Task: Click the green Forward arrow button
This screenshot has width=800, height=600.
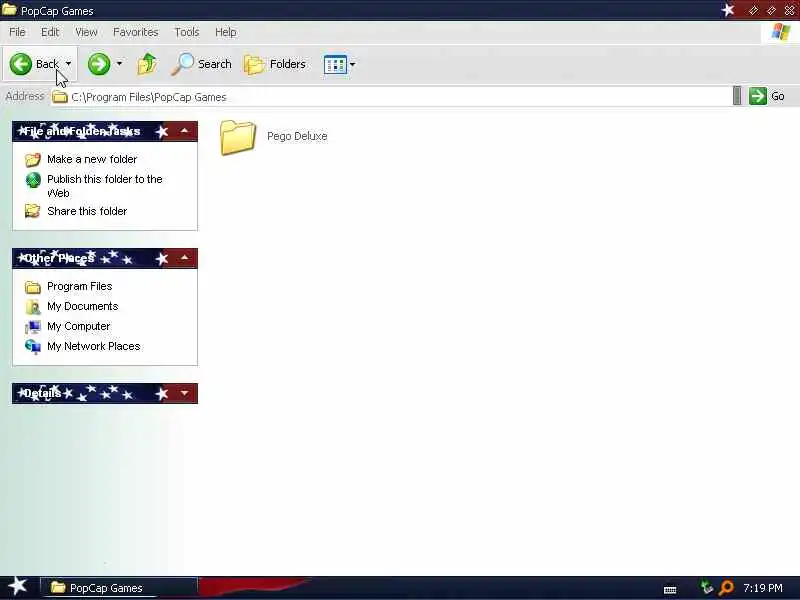Action: [x=99, y=64]
